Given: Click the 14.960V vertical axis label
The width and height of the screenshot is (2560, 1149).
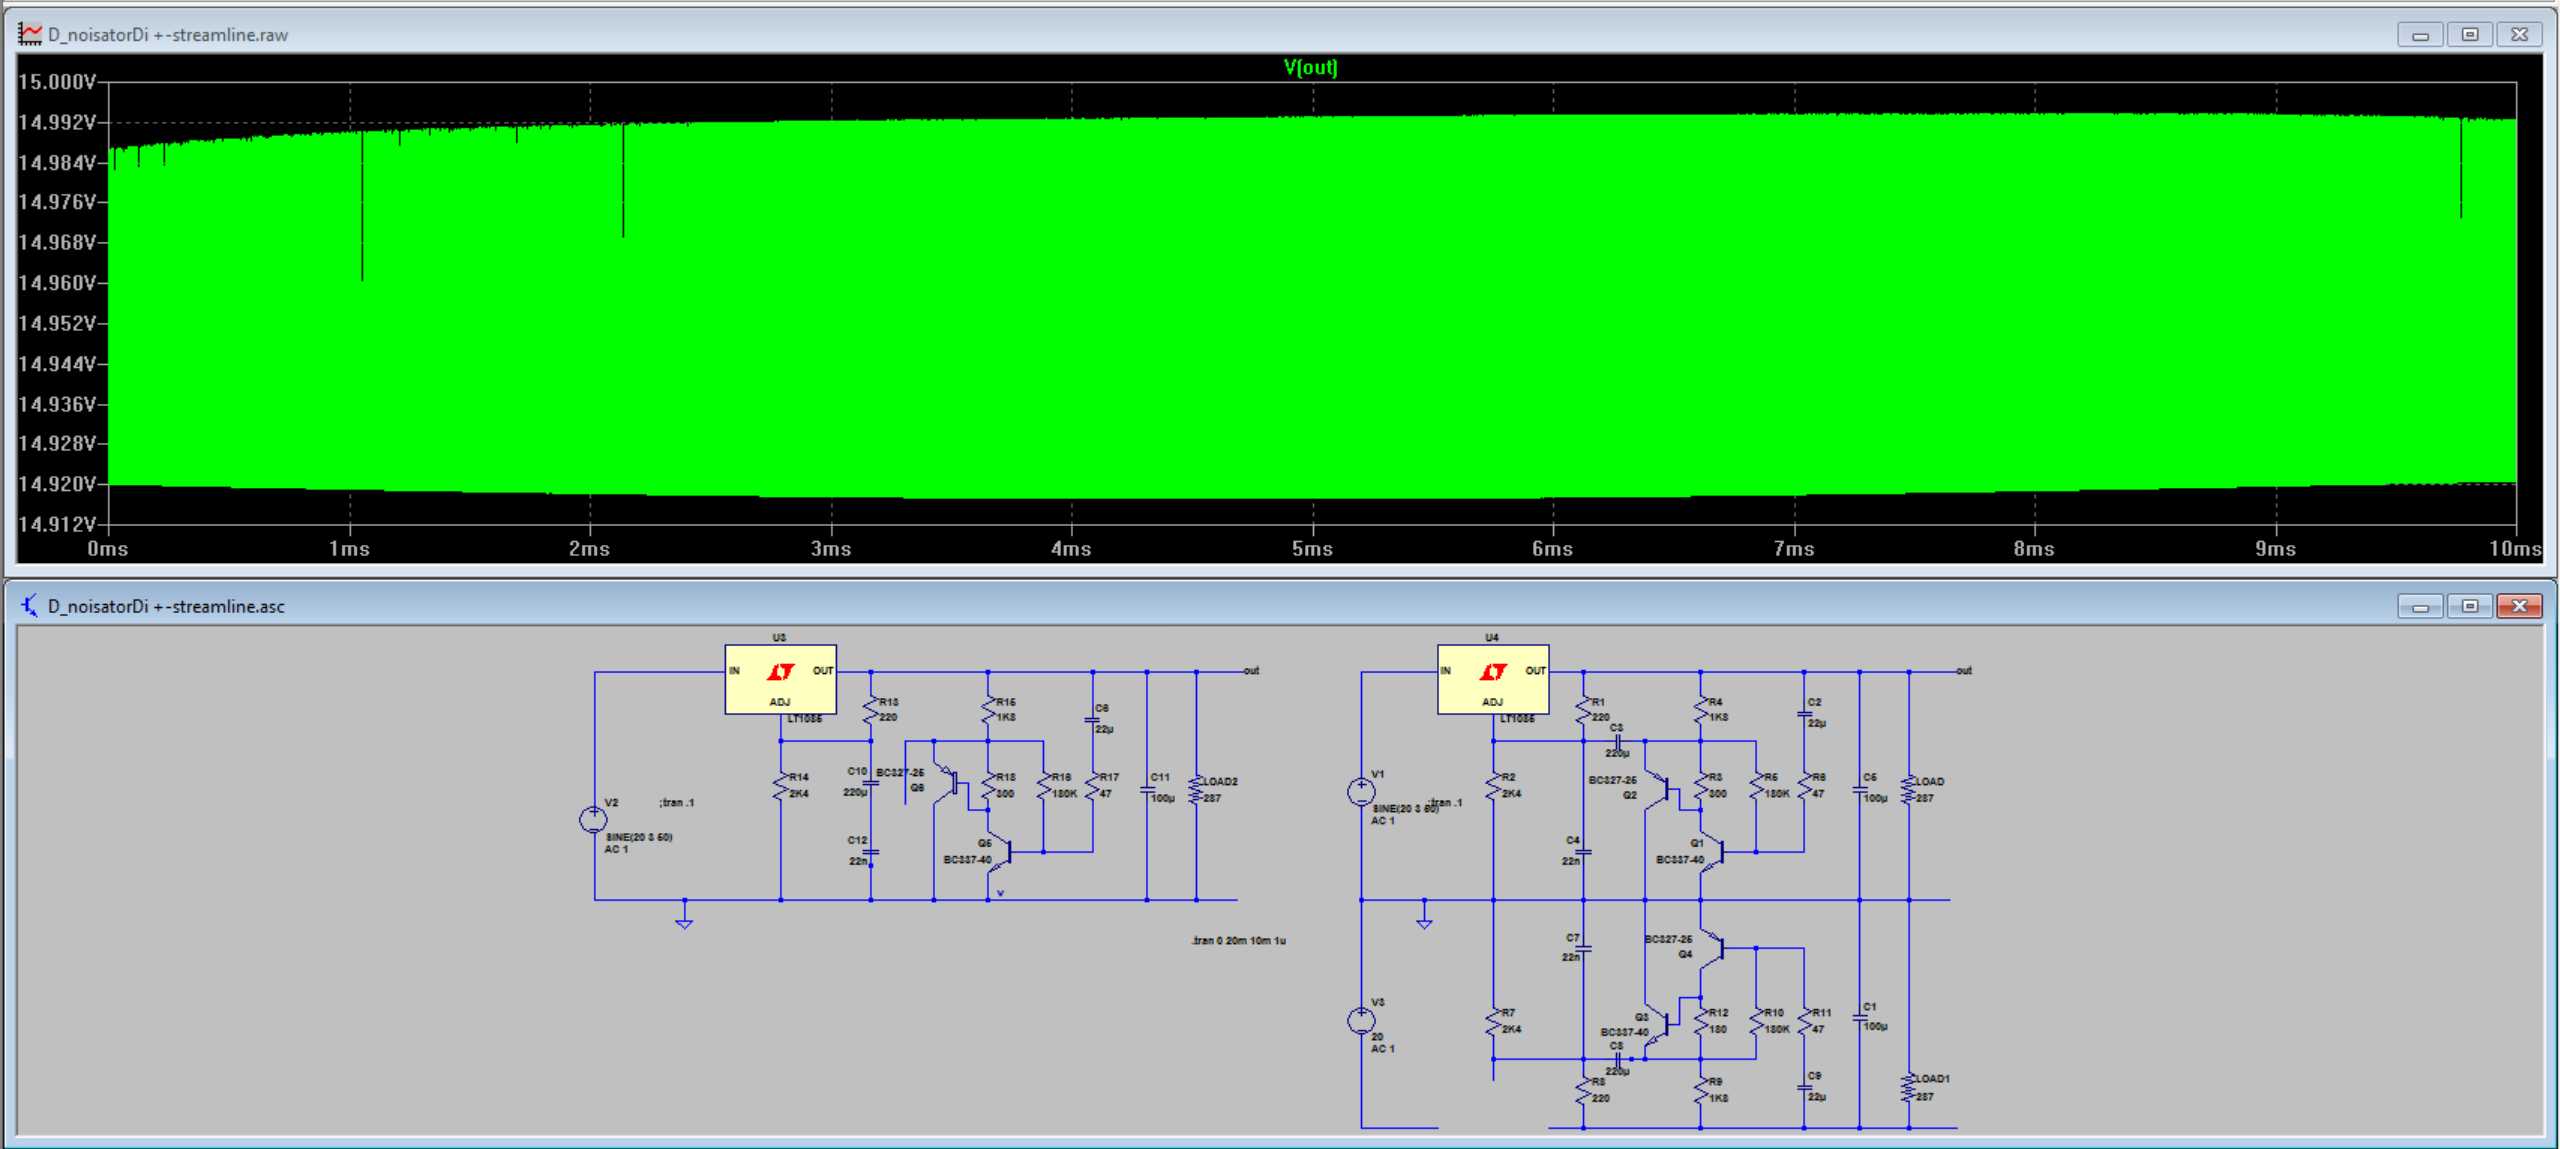Looking at the screenshot, I should point(57,283).
